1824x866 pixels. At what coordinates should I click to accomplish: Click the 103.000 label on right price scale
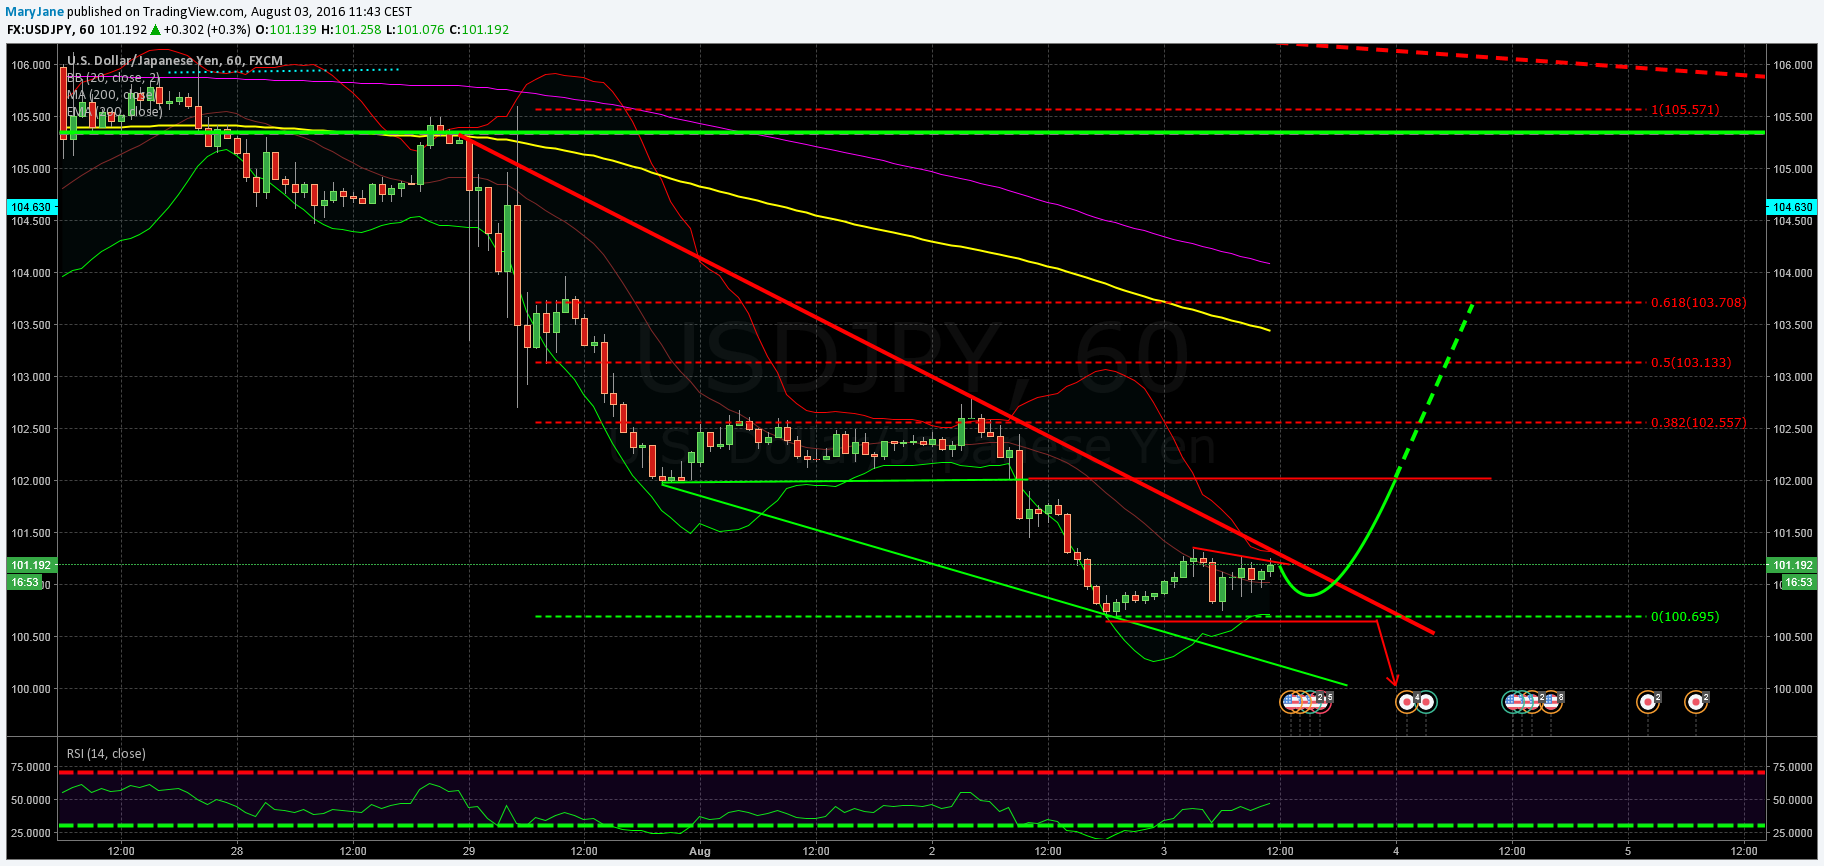point(1792,377)
